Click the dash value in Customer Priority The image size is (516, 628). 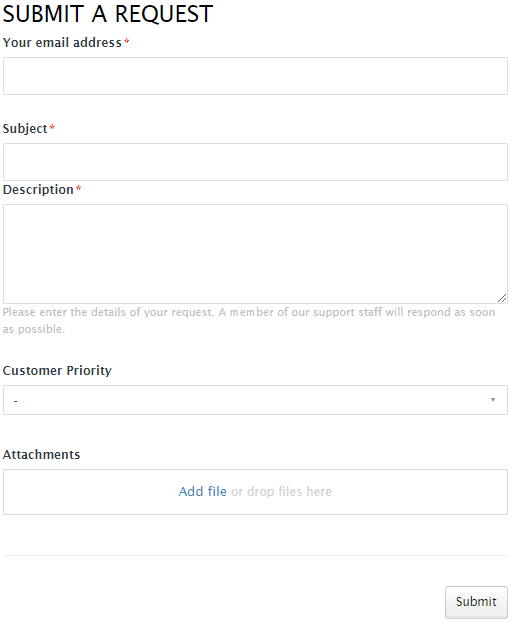click(16, 401)
